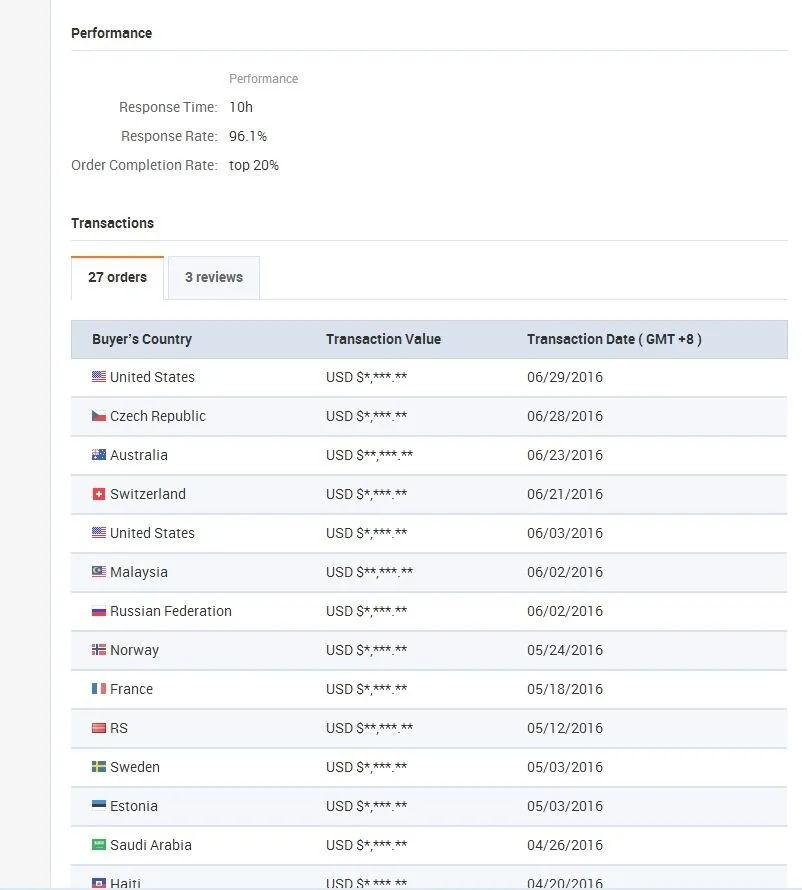Click the Russian Federation flag icon
The height and width of the screenshot is (890, 802).
pos(99,611)
